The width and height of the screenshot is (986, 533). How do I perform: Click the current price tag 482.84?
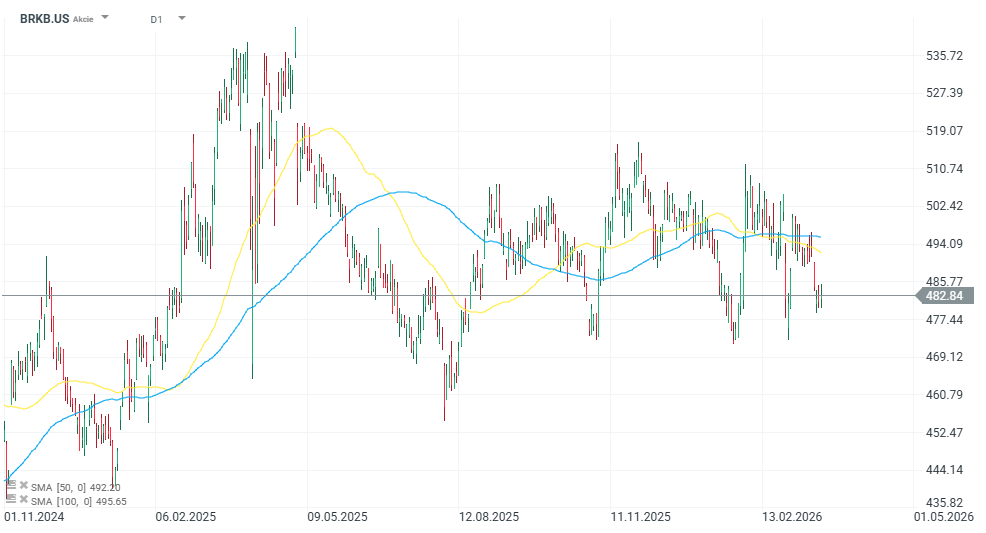pyautogui.click(x=944, y=295)
